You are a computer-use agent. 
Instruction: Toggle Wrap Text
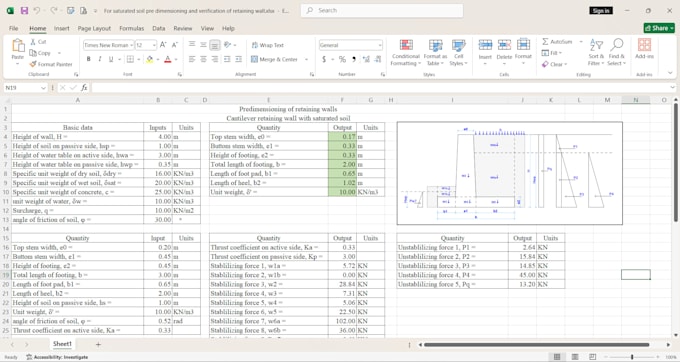click(x=267, y=45)
